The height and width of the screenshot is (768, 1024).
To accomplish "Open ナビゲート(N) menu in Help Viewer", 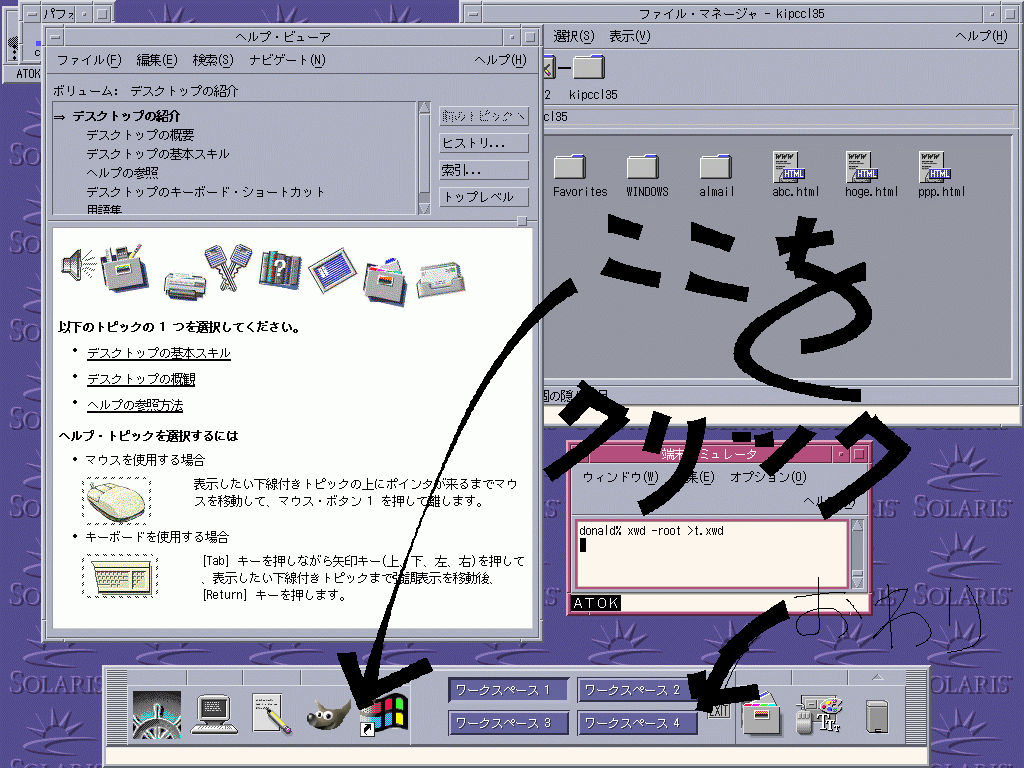I will pyautogui.click(x=287, y=60).
